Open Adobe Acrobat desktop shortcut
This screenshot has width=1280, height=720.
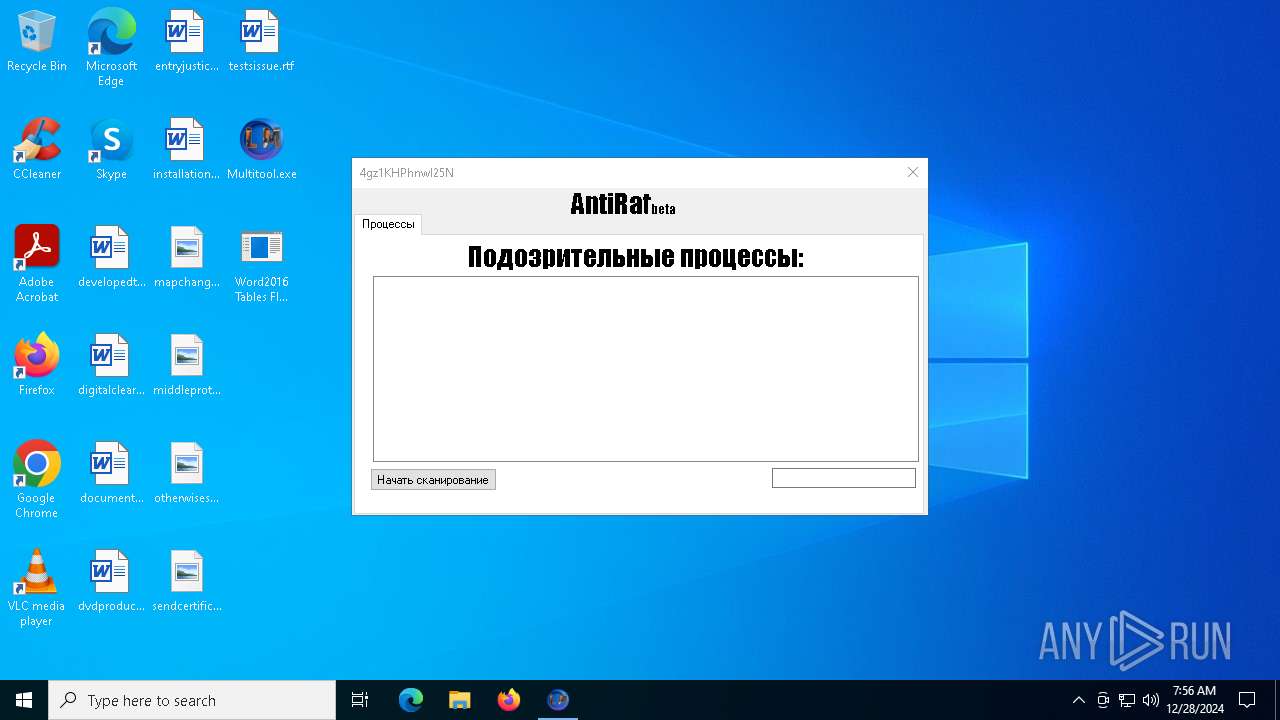pos(37,264)
